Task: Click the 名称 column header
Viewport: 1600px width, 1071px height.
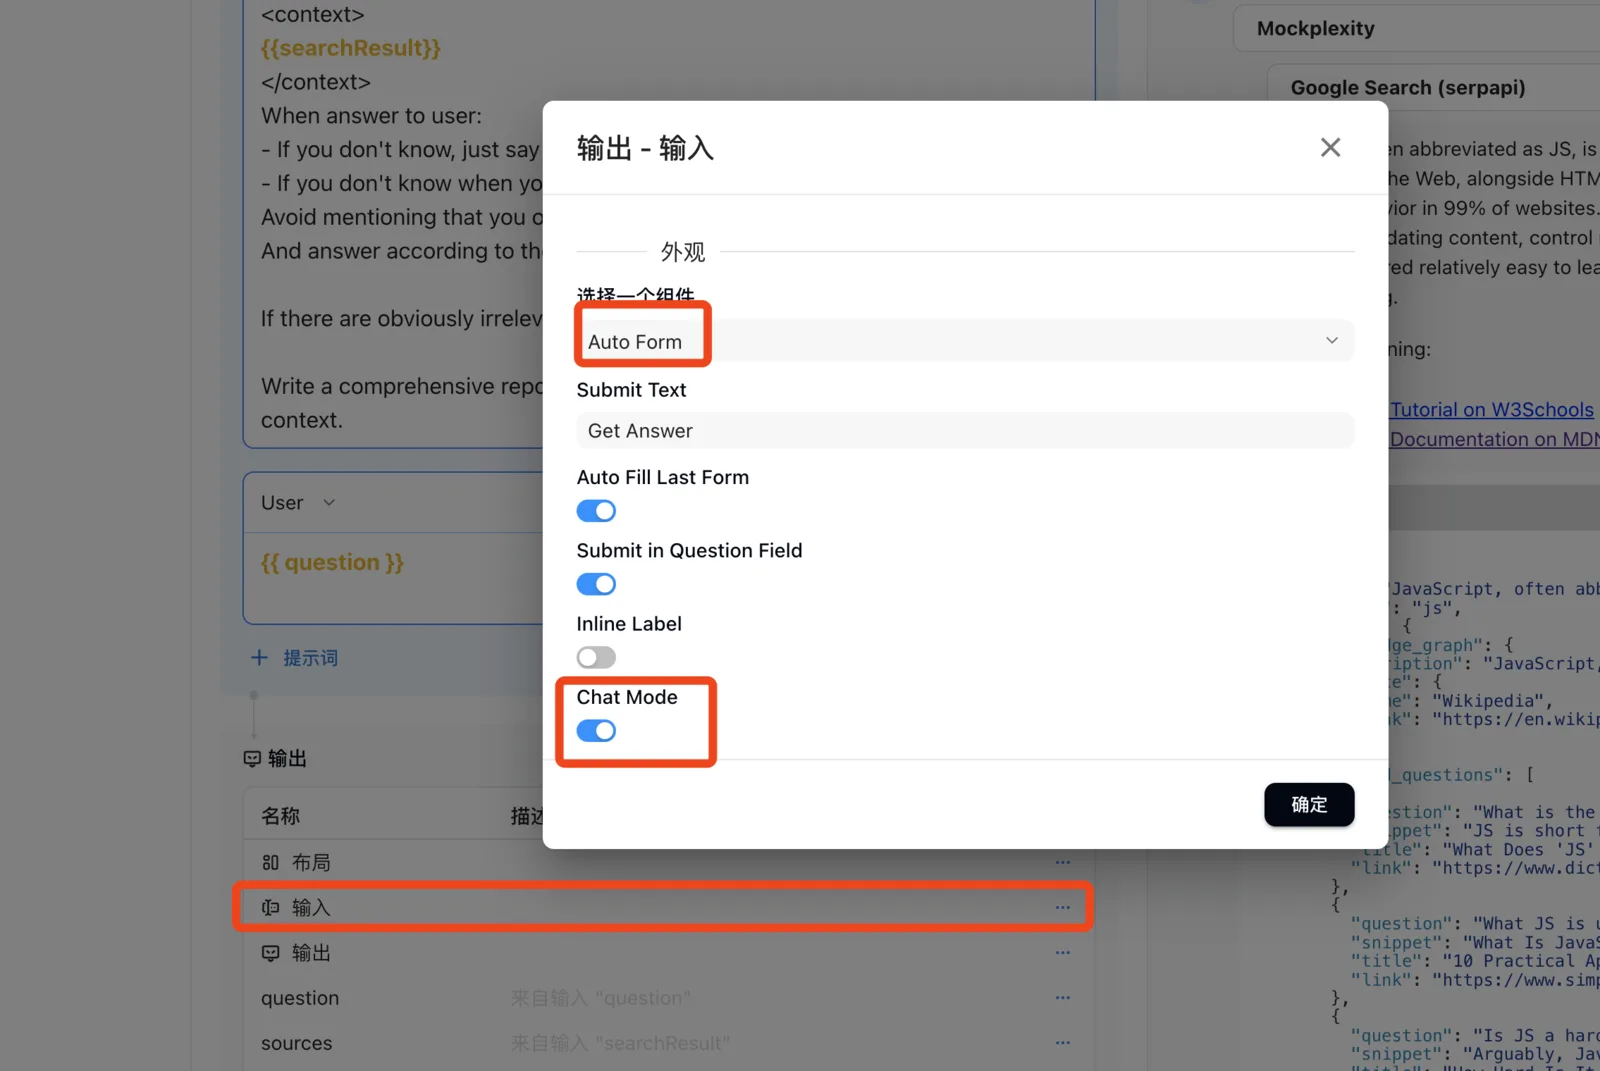Action: coord(281,816)
